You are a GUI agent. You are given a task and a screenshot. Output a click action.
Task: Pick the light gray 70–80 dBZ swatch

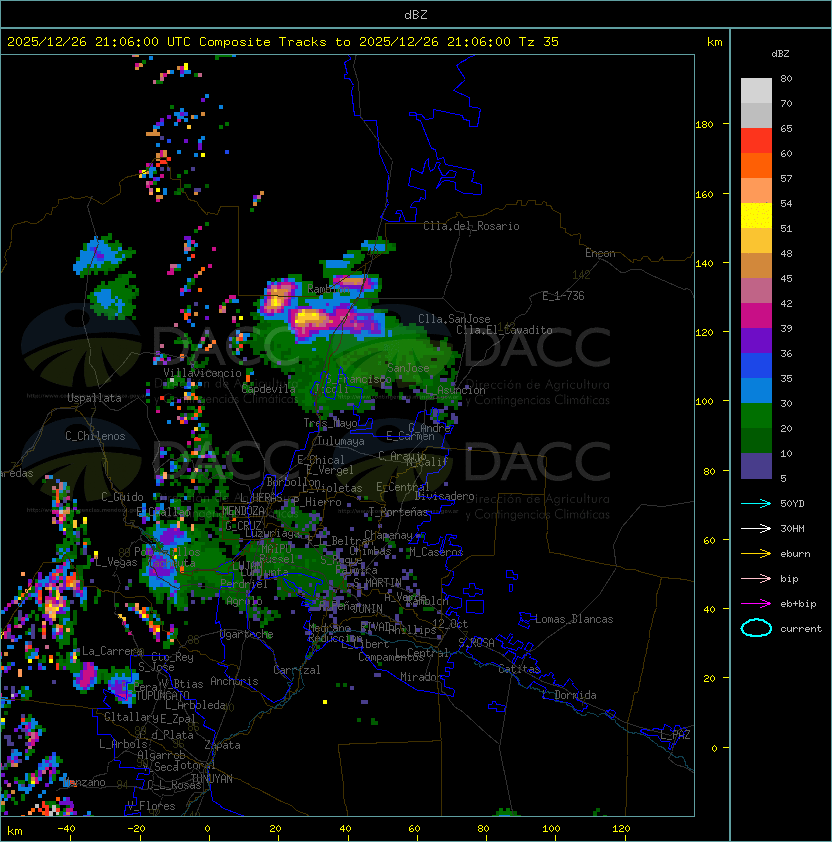[756, 90]
